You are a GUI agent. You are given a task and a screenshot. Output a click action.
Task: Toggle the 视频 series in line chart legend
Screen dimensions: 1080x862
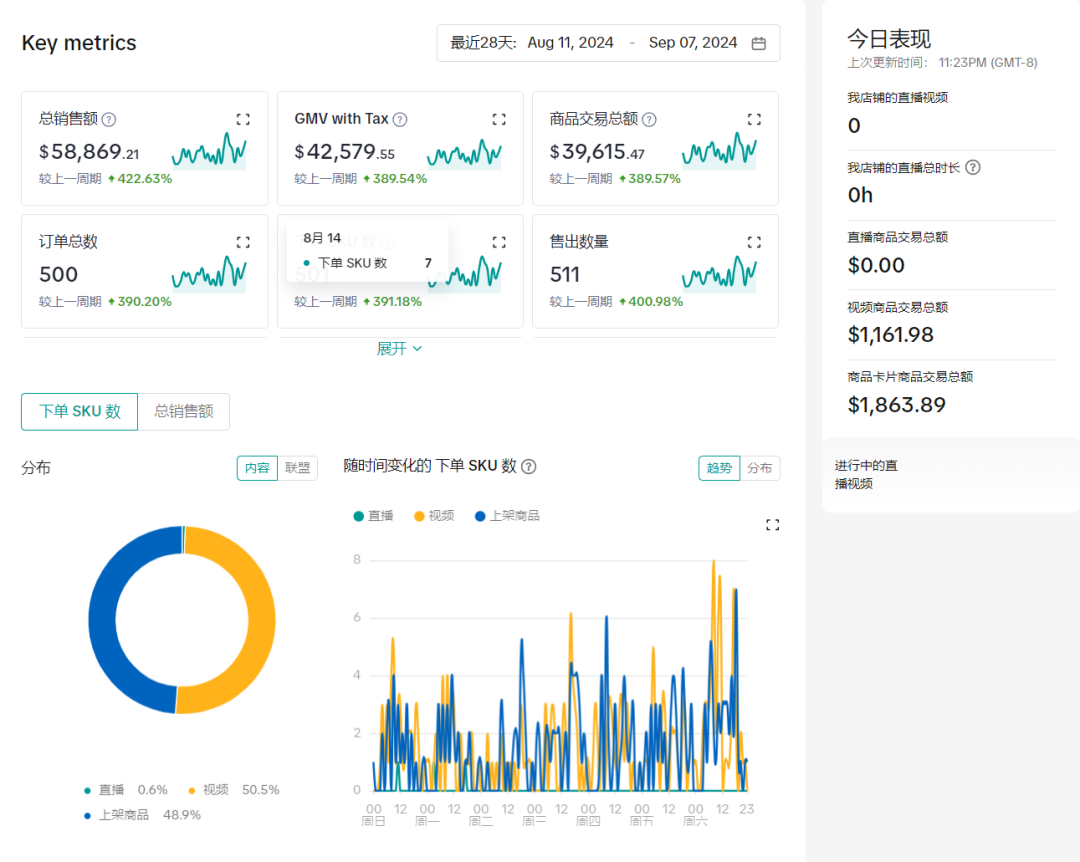coord(434,516)
